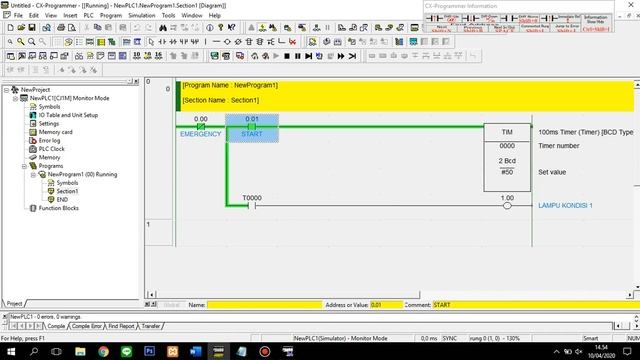
Task: Select the New Closed Coil tool
Action: coord(238,42)
